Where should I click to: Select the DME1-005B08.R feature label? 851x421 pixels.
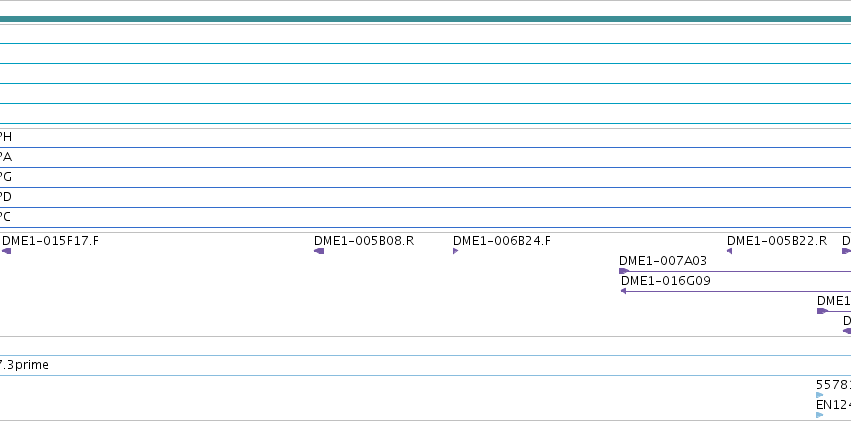pos(364,240)
